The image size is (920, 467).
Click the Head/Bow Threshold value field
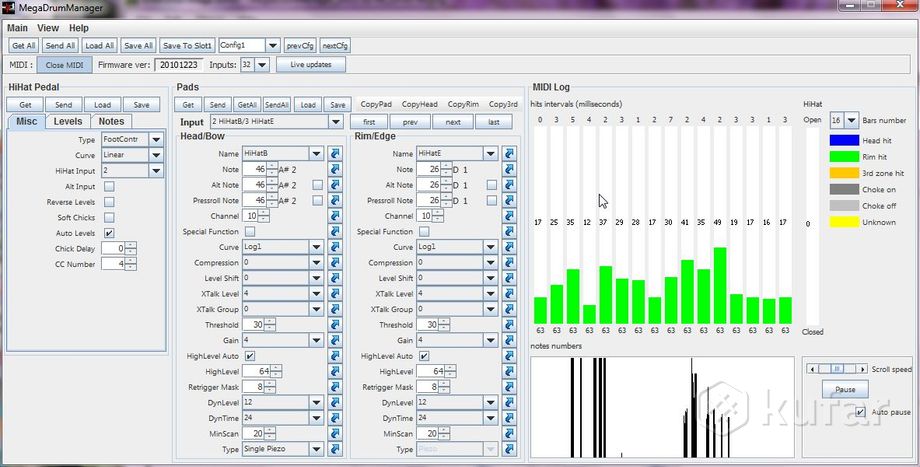point(253,324)
